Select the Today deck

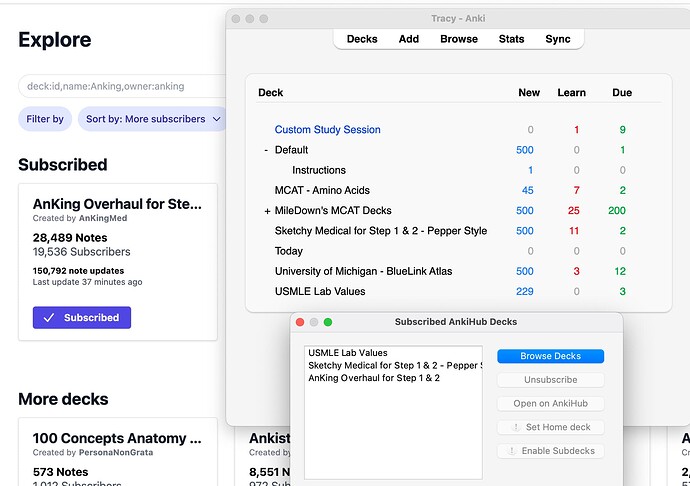coord(289,251)
